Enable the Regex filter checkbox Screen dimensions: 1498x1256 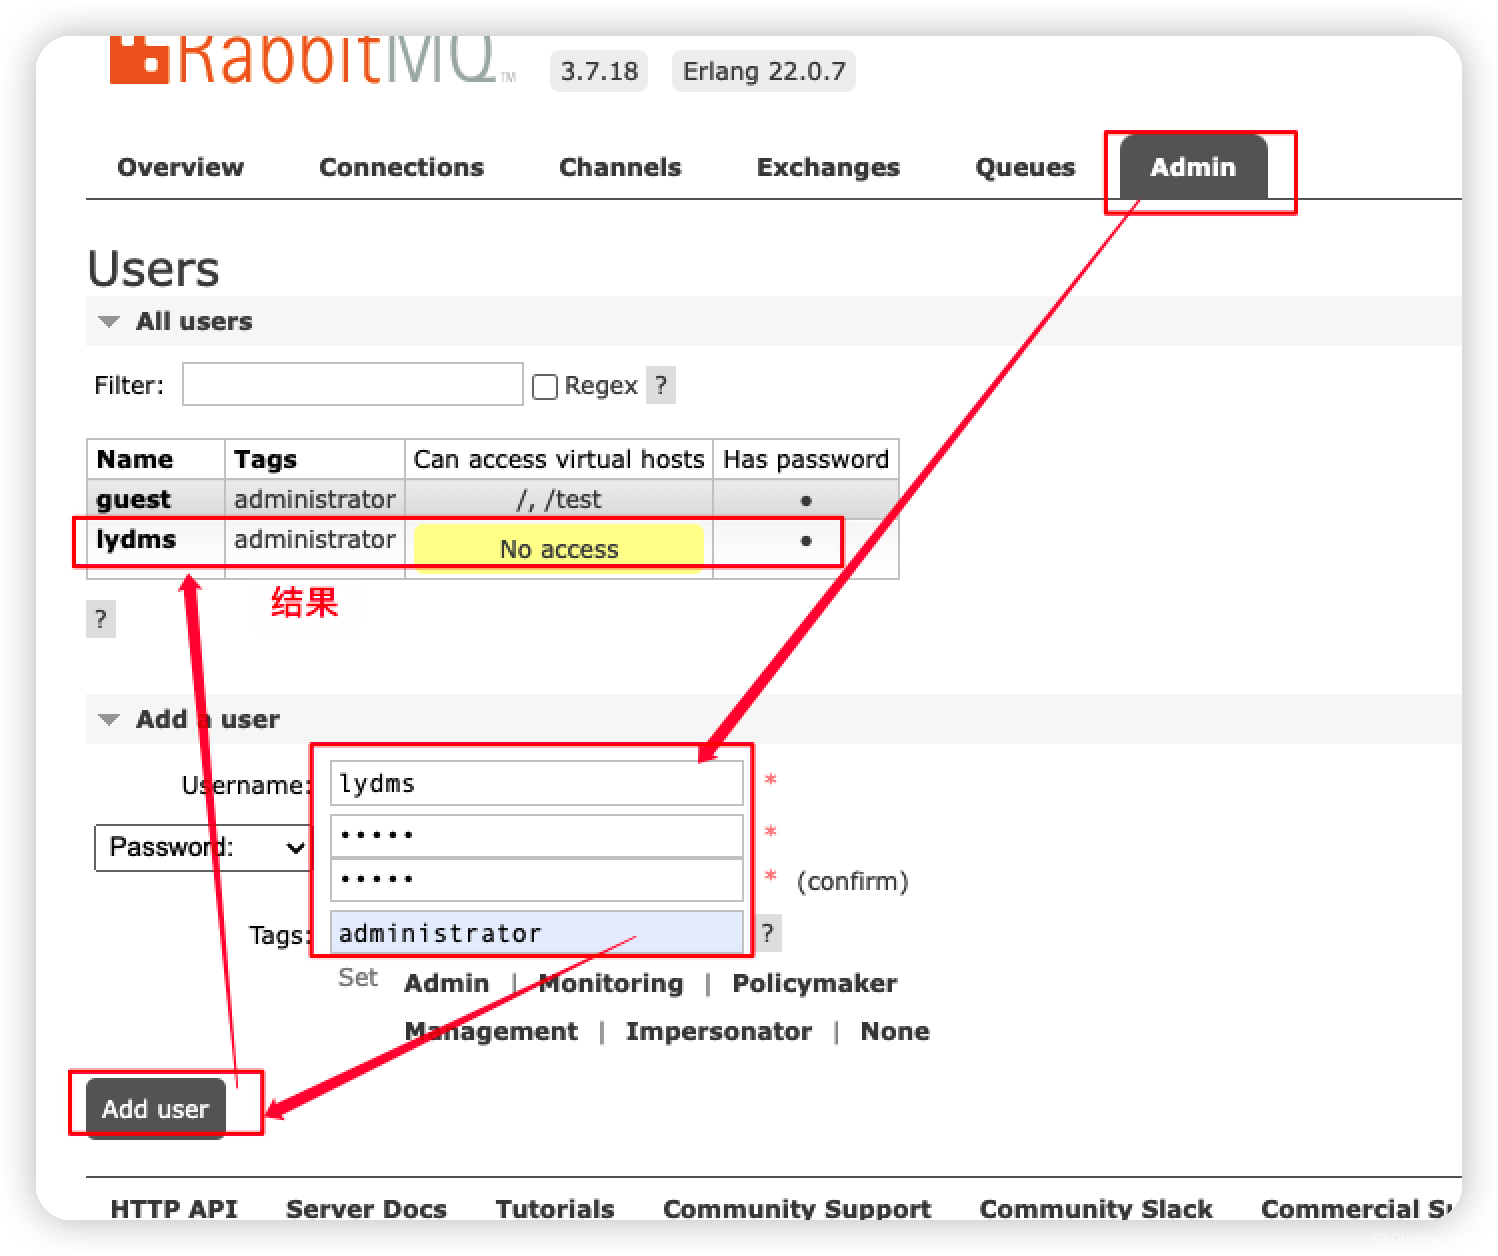tap(545, 387)
